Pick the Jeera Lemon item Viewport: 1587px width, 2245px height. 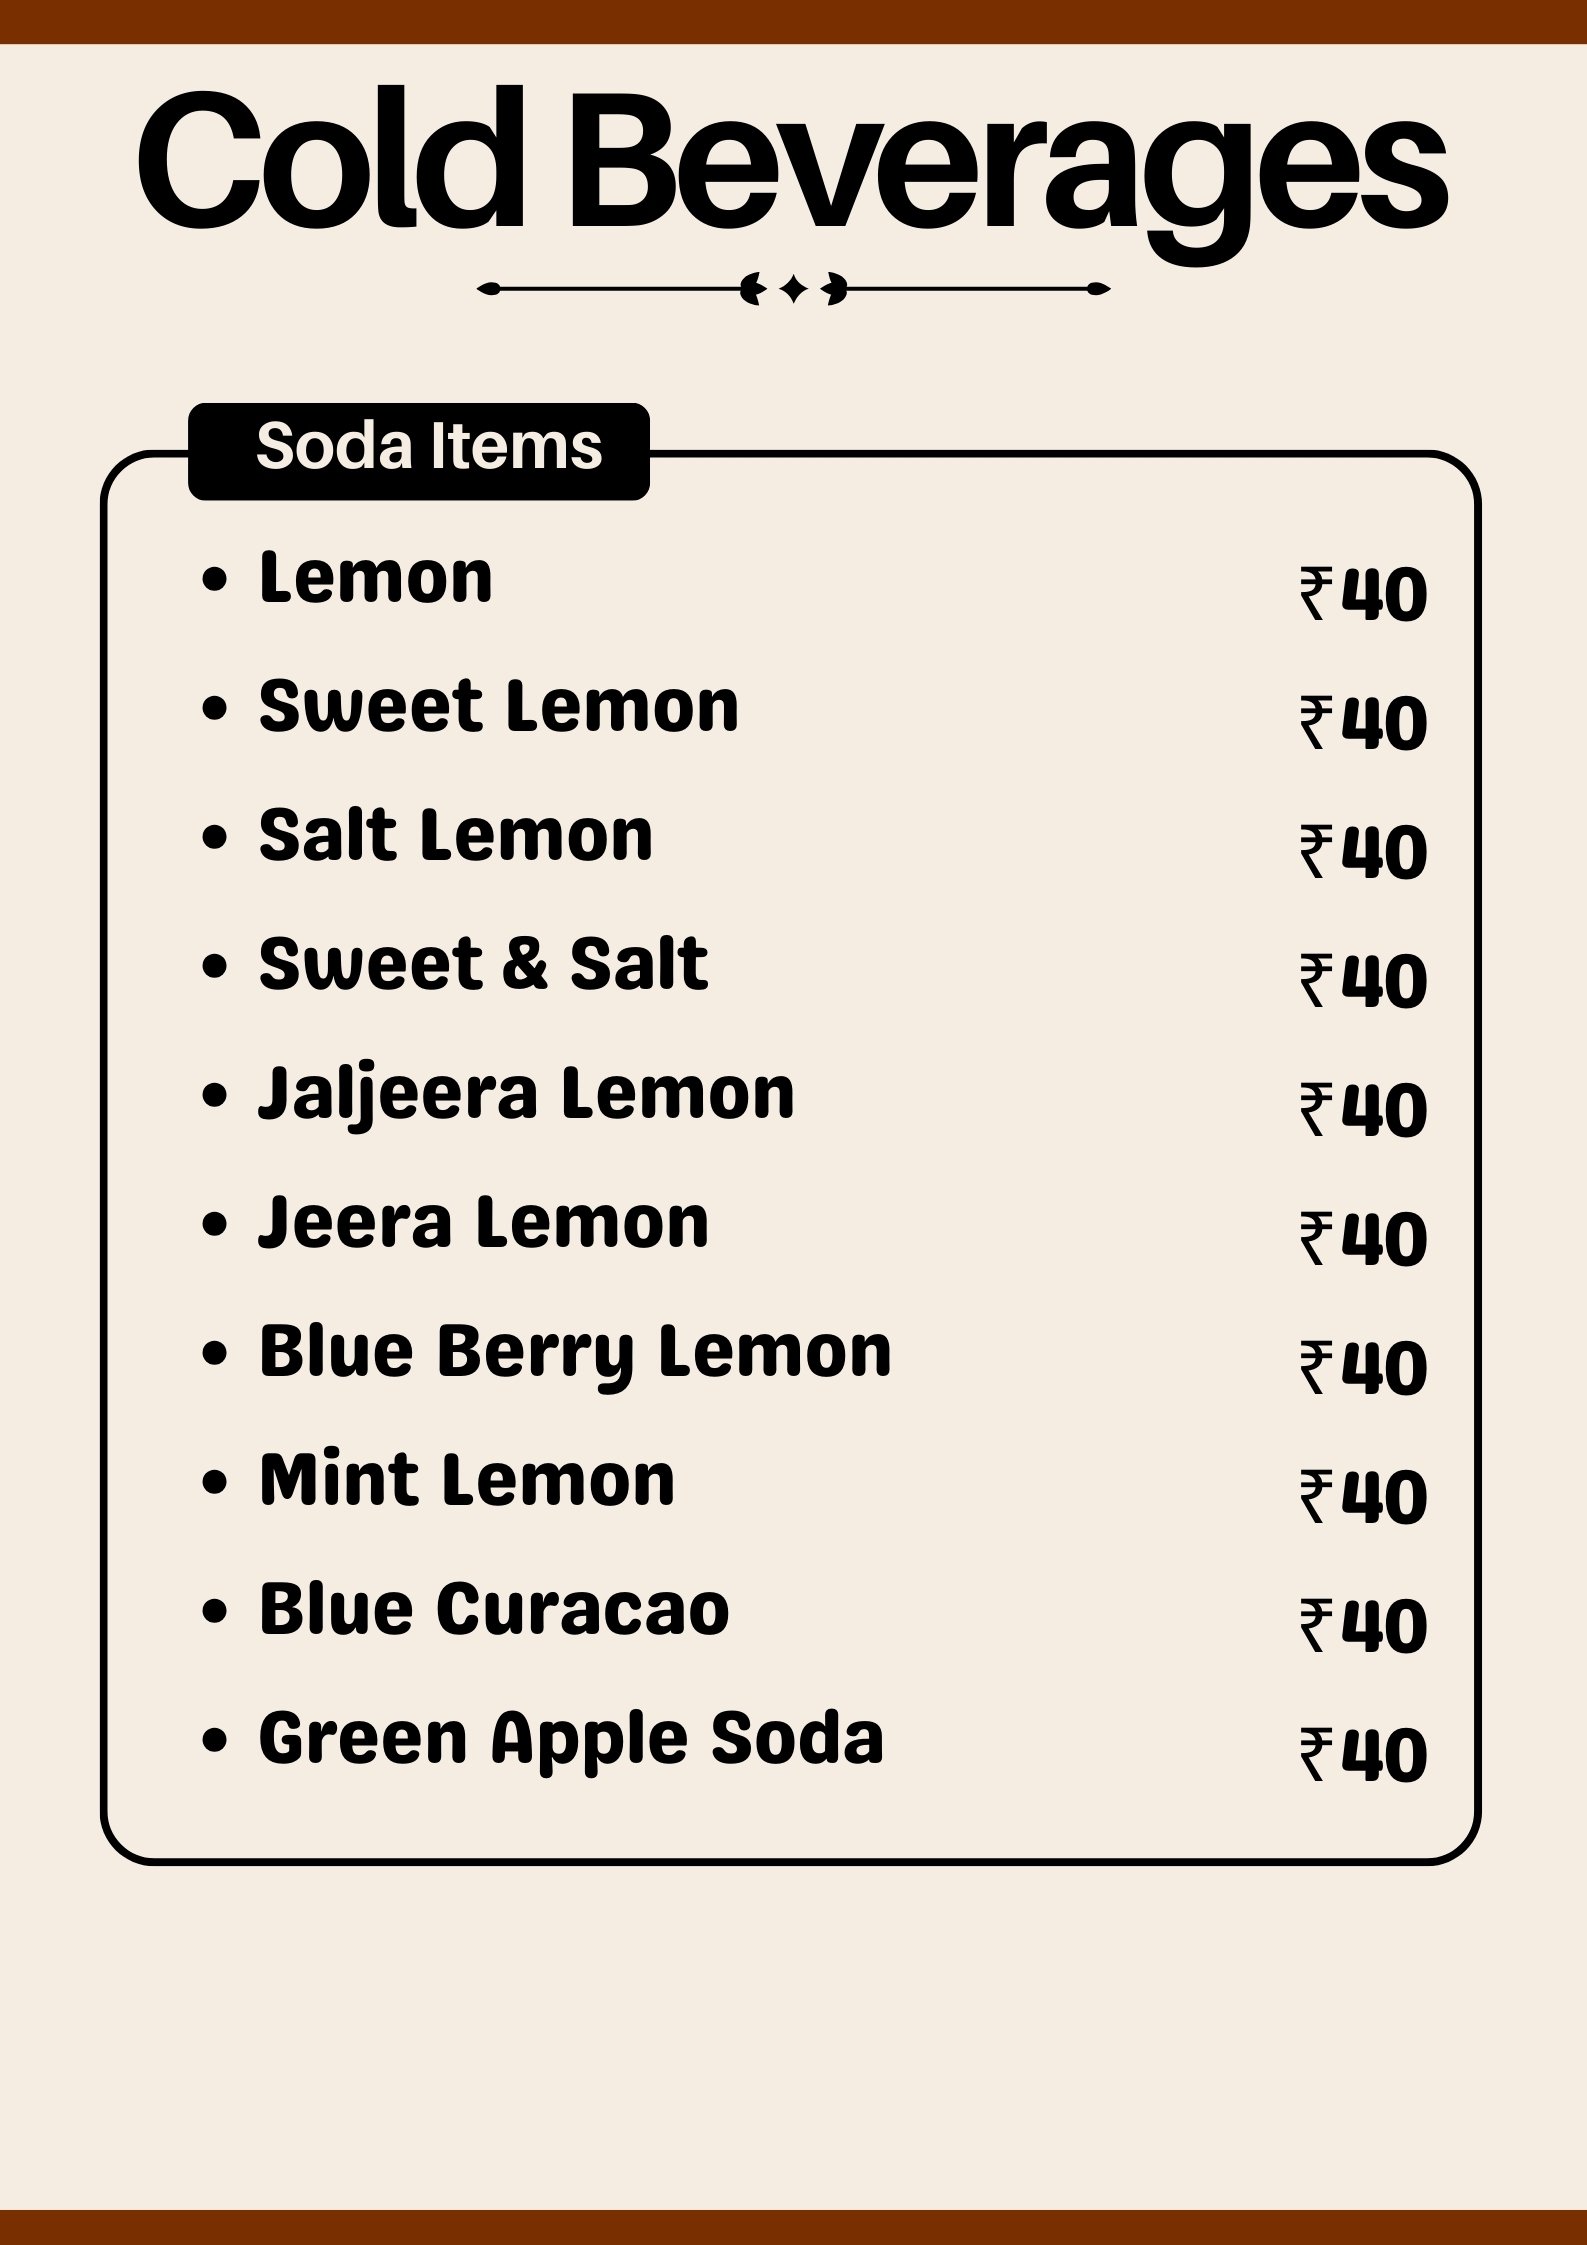pyautogui.click(x=483, y=1223)
